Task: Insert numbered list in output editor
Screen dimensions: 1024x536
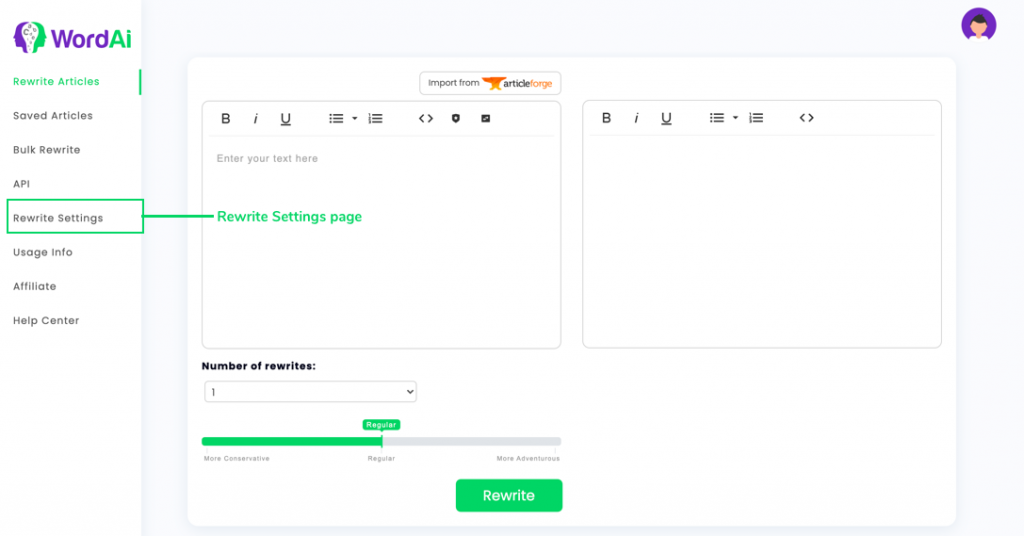Action: tap(756, 118)
